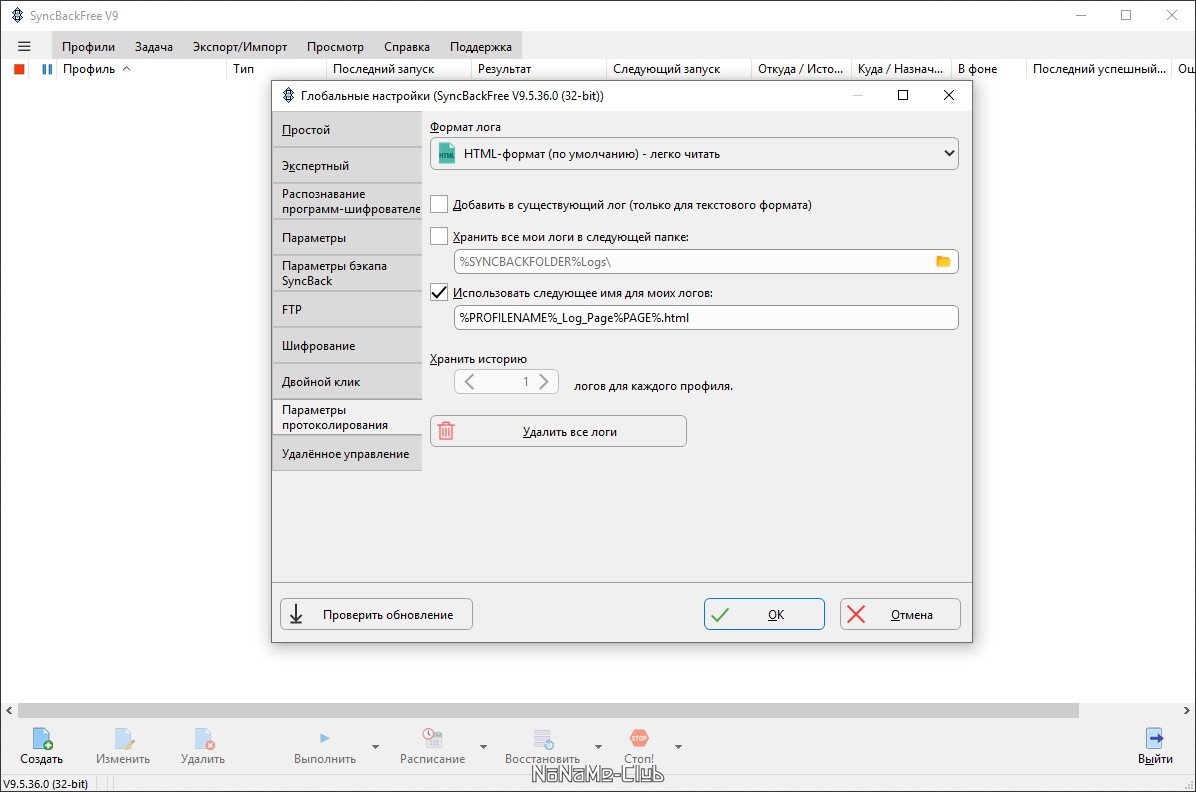Click the version text V9.5.36.0 (32-bit) in status bar
The width and height of the screenshot is (1196, 792).
click(x=46, y=784)
